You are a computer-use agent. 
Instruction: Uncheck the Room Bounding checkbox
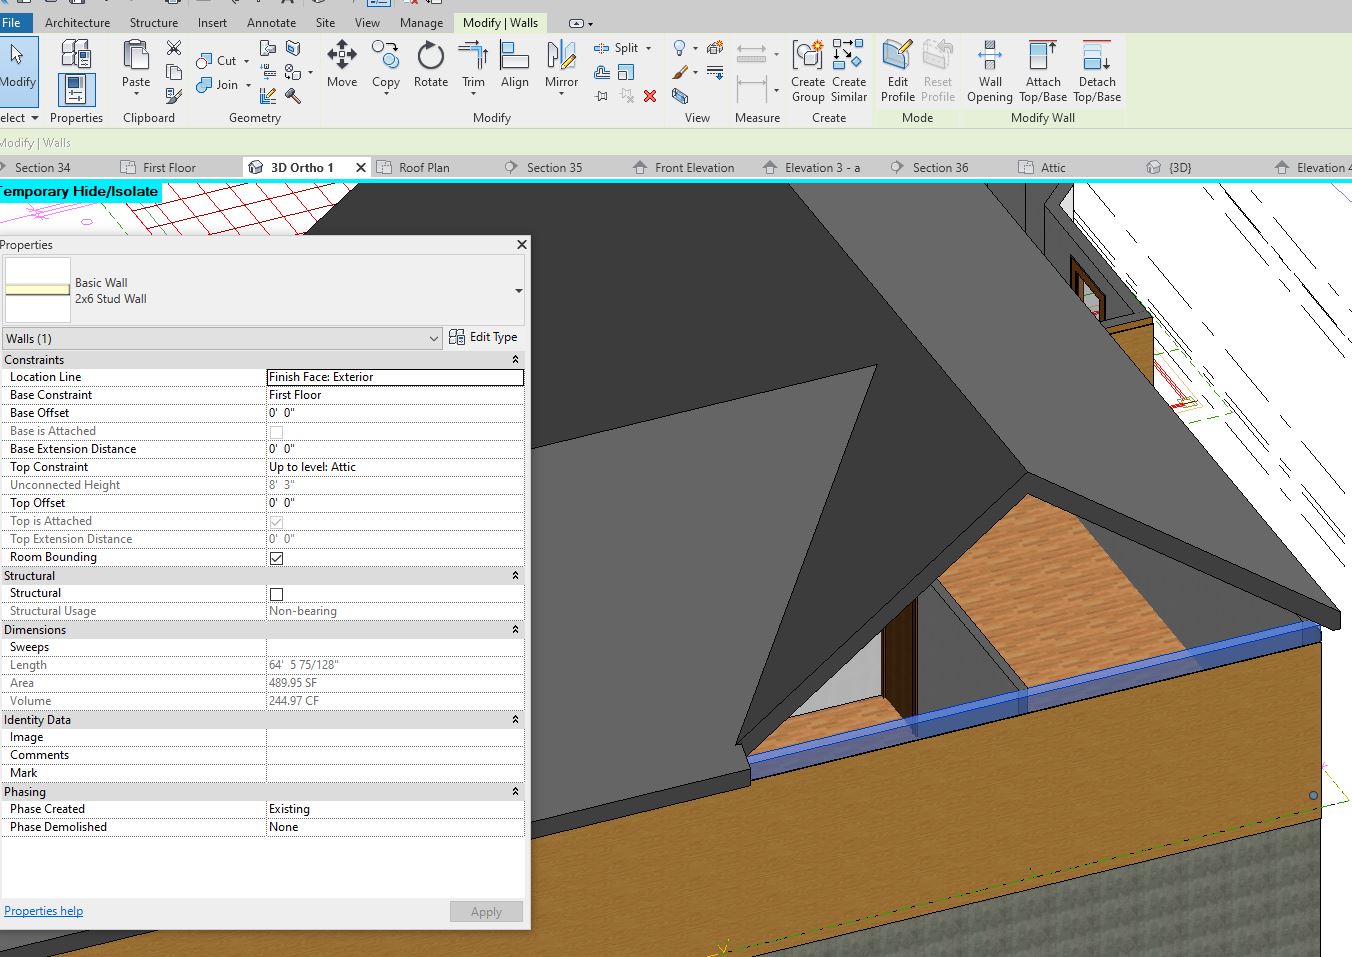click(x=277, y=558)
